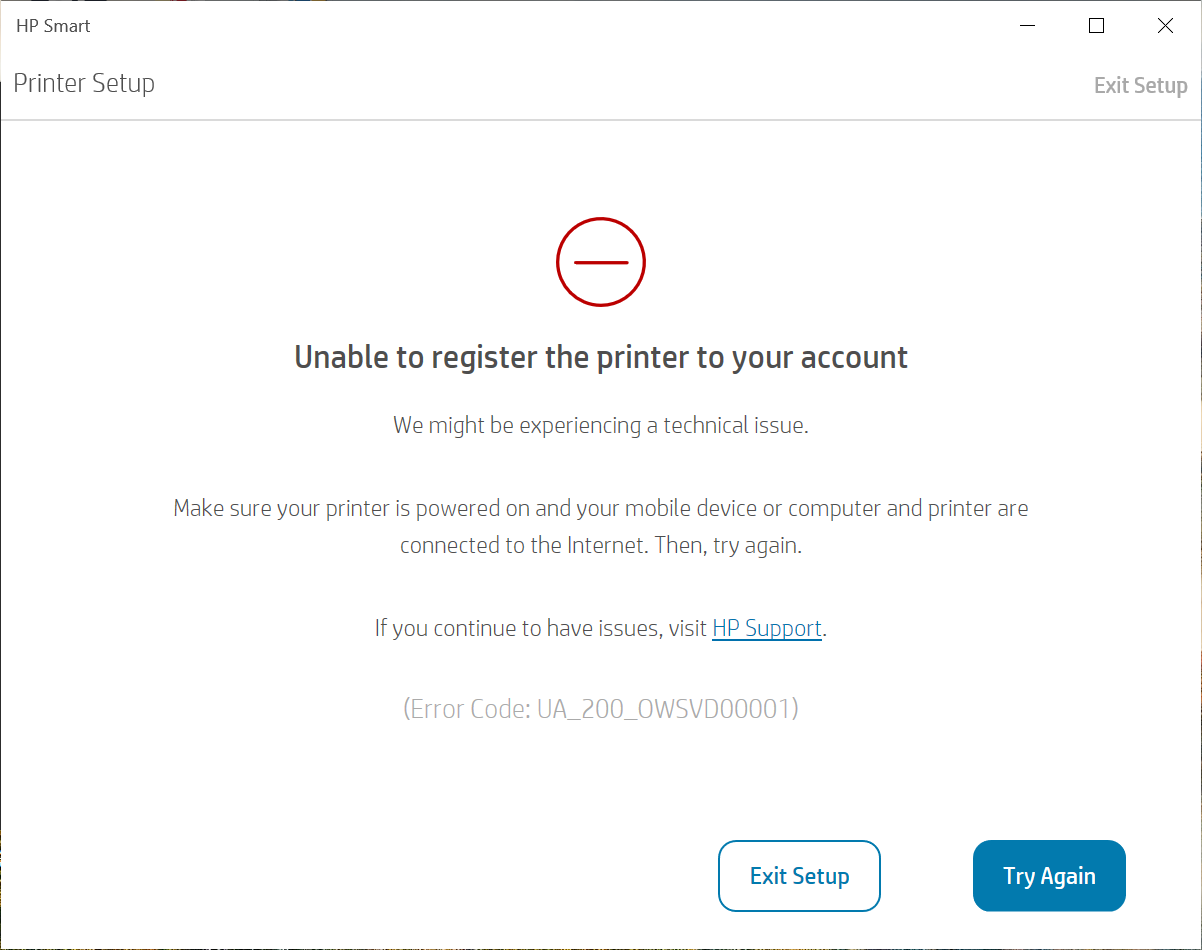1202x950 pixels.
Task: Click the minus symbol inside the error circle
Action: (600, 261)
